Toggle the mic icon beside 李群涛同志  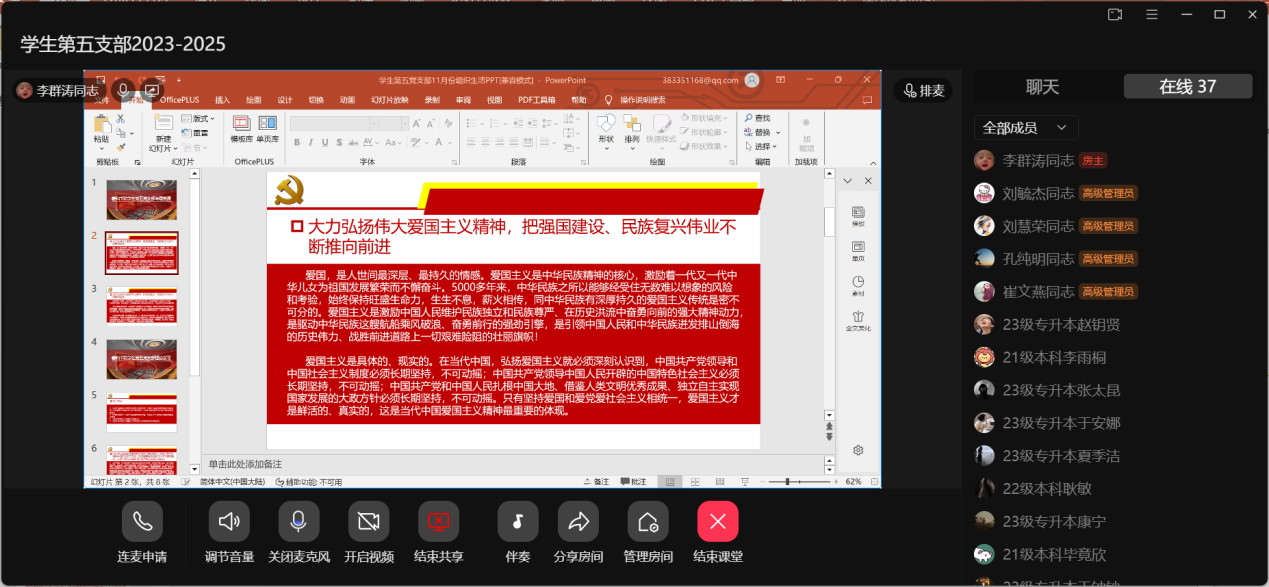point(123,90)
